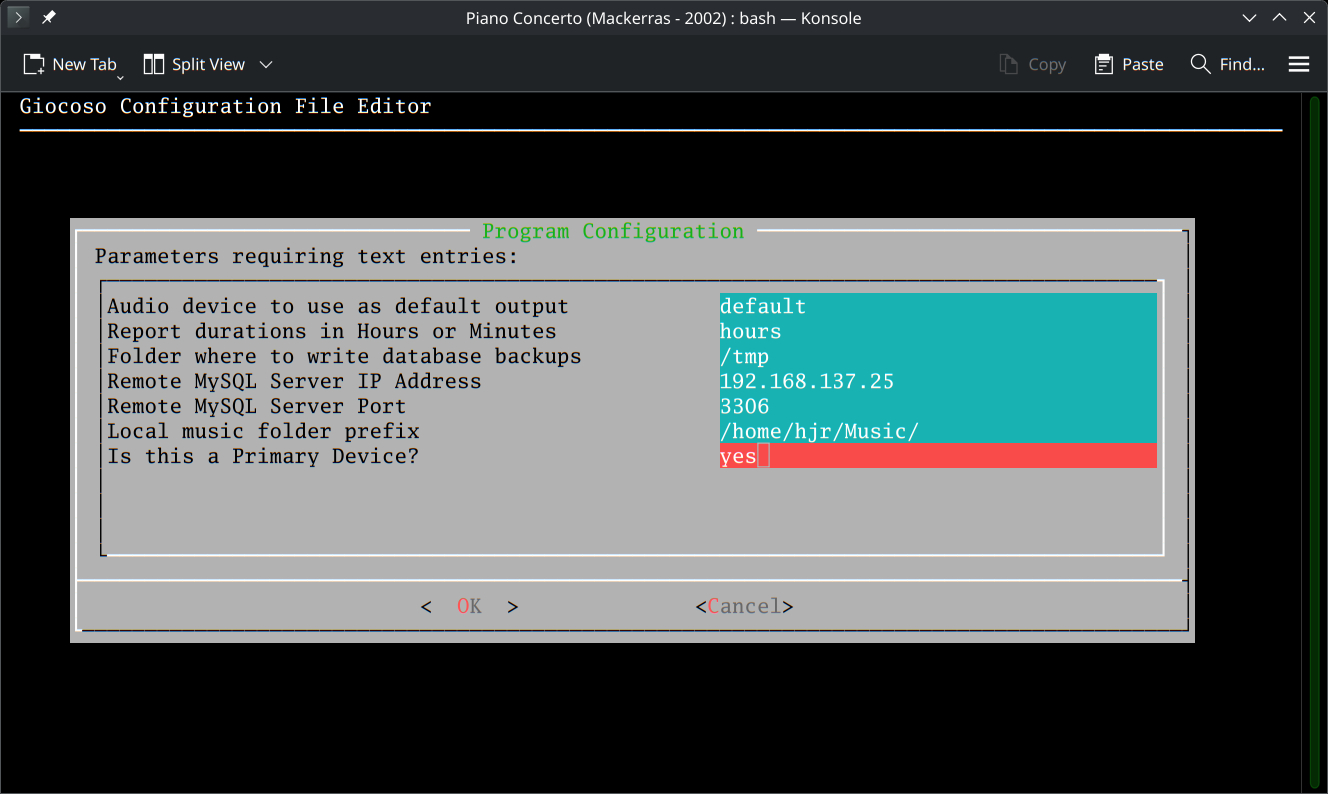This screenshot has height=794, width=1328.
Task: Open Find search in Konsole
Action: pyautogui.click(x=1228, y=64)
